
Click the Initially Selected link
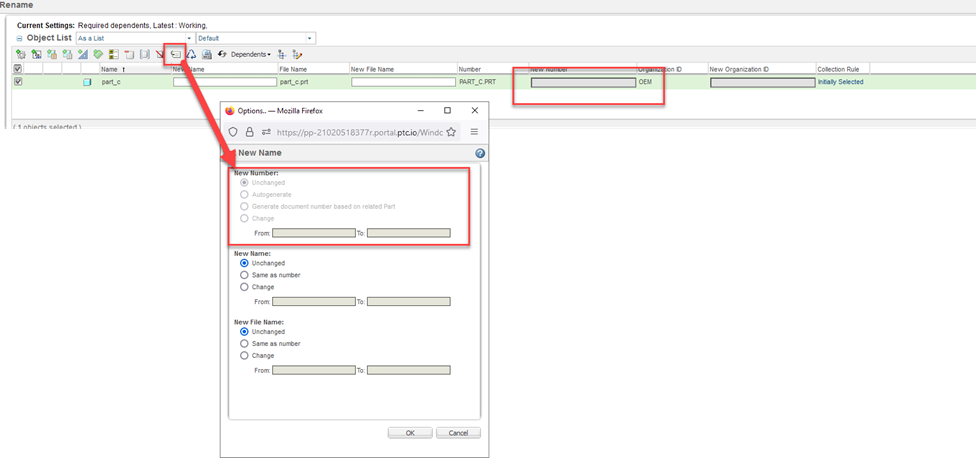coord(840,82)
